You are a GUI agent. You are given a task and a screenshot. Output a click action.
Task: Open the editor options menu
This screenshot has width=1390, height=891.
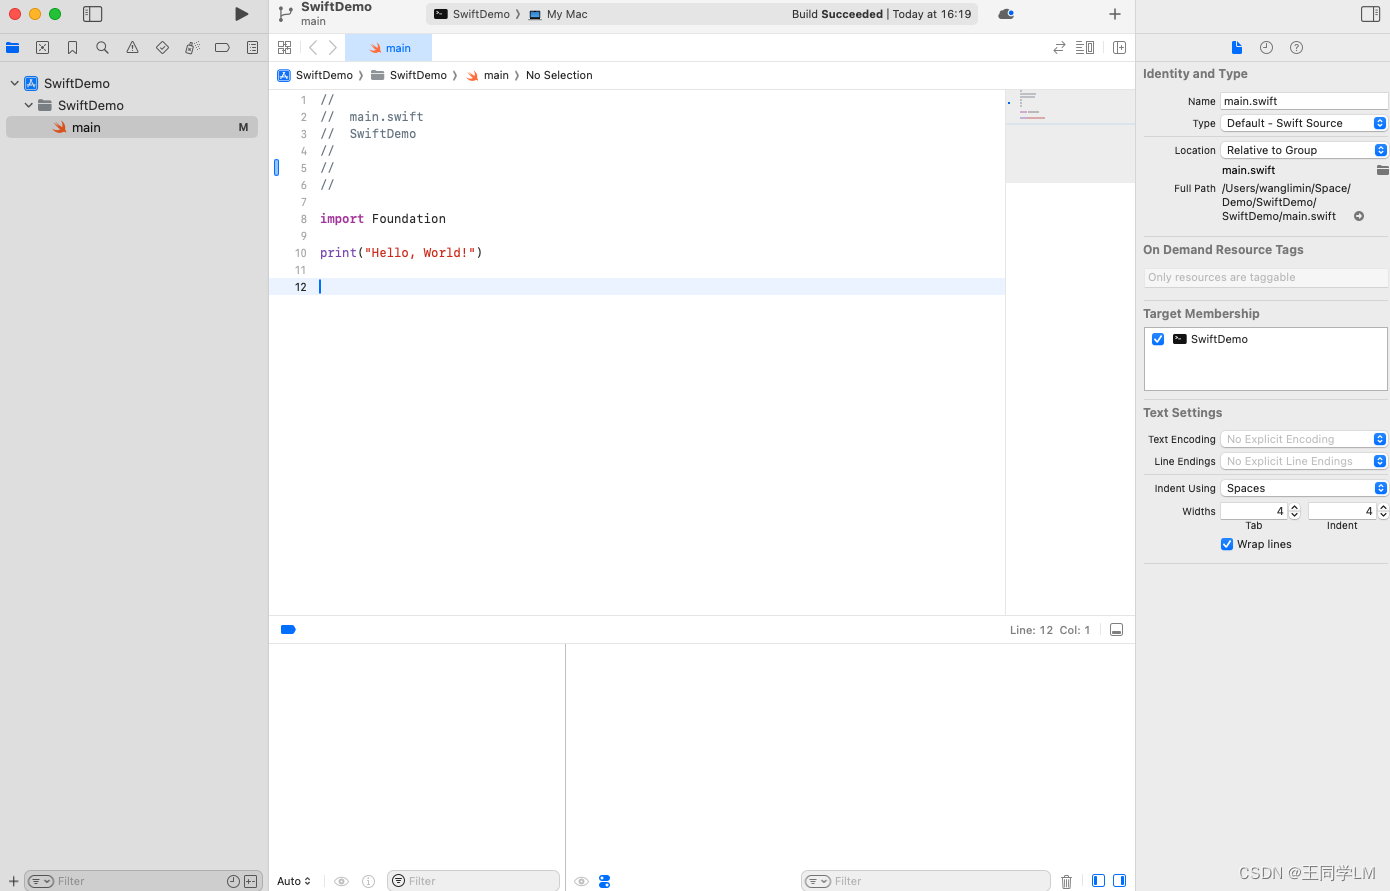click(x=1085, y=47)
